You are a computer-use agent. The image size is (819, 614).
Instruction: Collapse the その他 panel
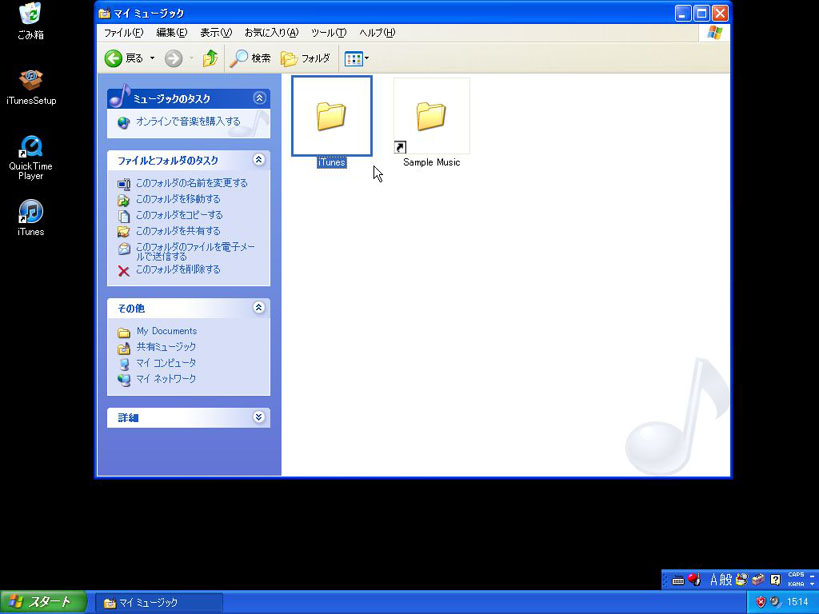point(259,308)
